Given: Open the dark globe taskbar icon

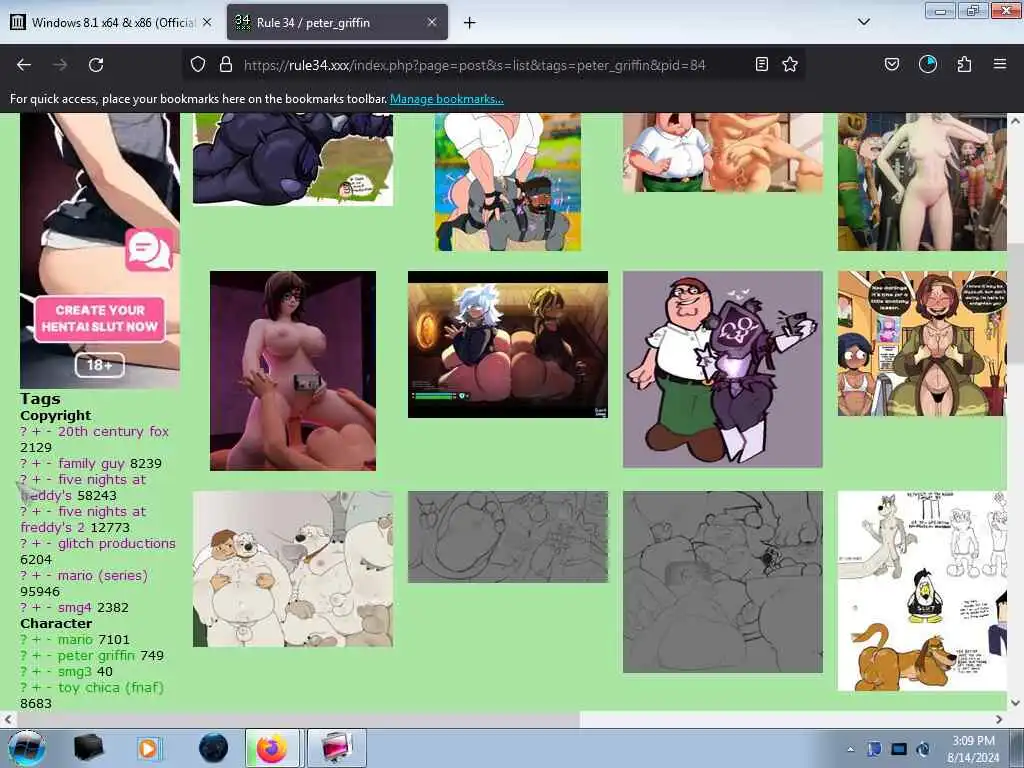Looking at the screenshot, I should 214,748.
